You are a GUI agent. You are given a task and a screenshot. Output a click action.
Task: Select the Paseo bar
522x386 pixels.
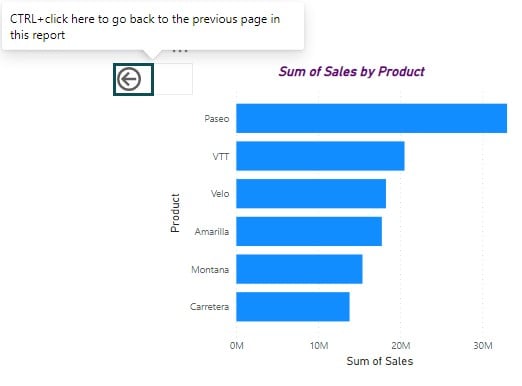point(372,118)
